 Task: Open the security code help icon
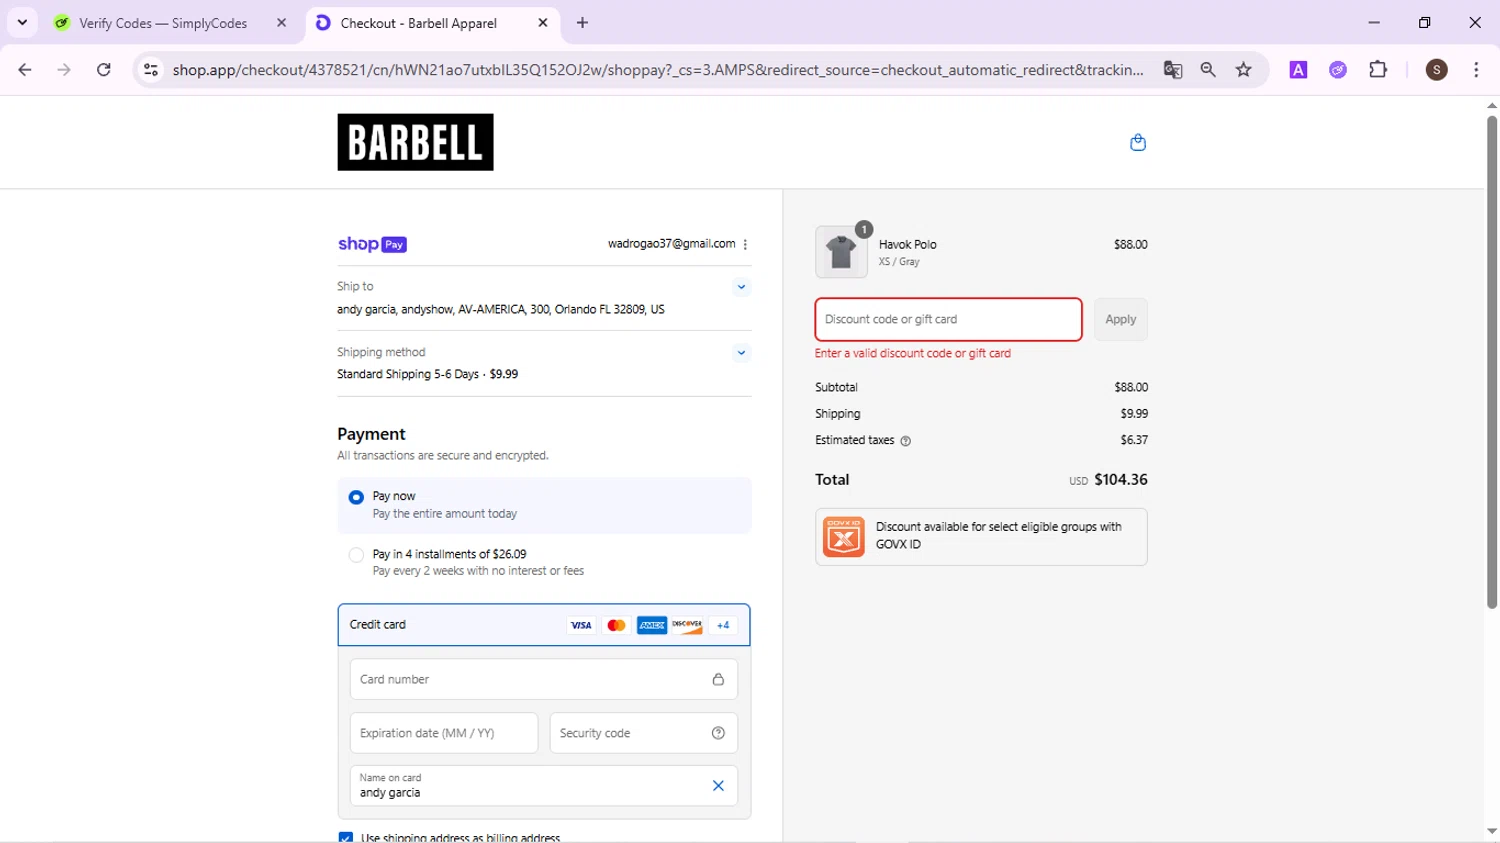pyautogui.click(x=718, y=733)
